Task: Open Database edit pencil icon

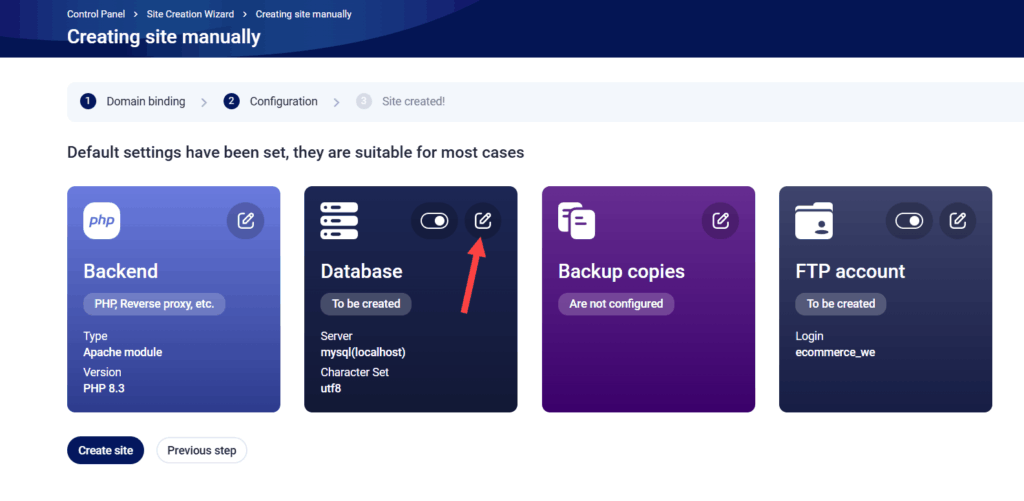Action: coord(483,221)
